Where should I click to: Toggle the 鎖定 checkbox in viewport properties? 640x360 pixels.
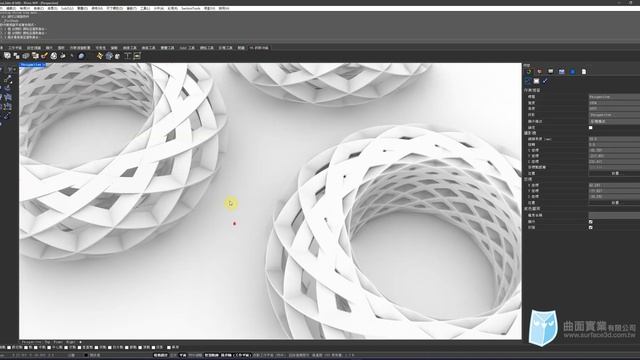coord(590,127)
